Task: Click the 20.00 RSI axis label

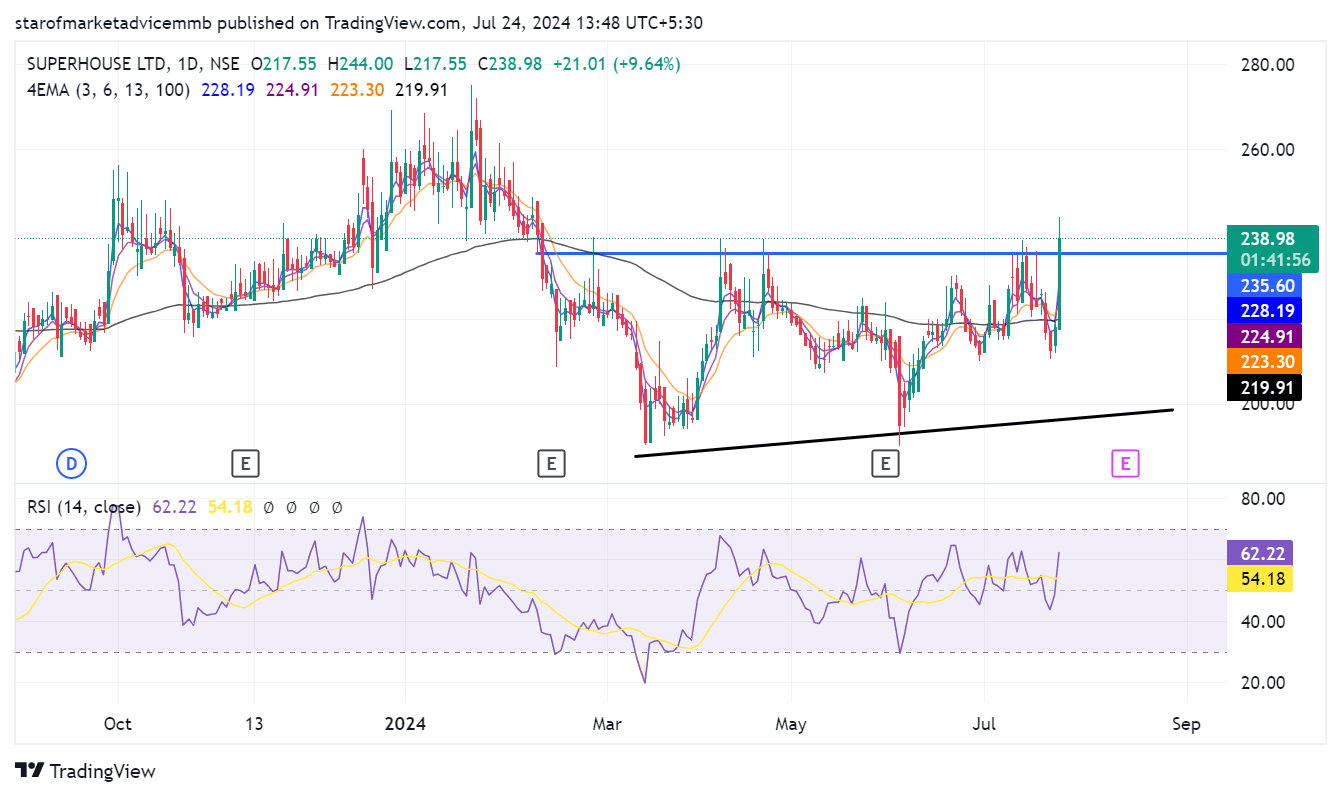Action: (x=1262, y=683)
